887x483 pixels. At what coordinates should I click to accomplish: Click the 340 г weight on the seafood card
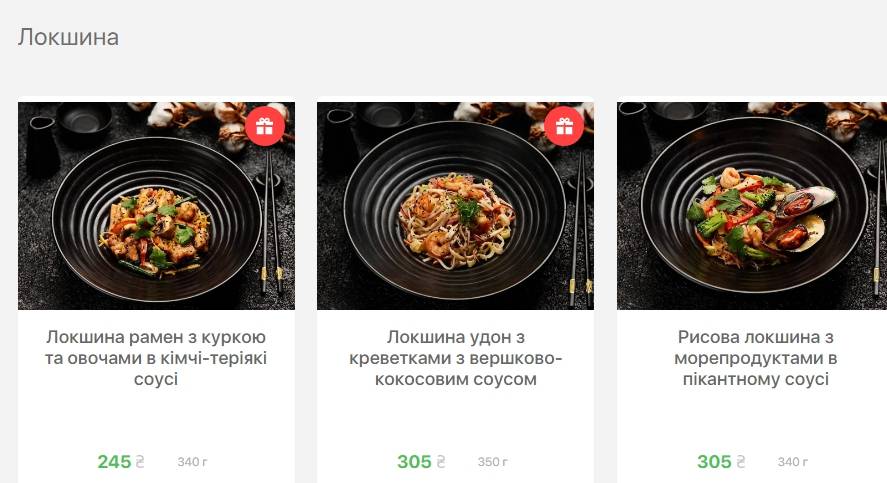pos(793,462)
